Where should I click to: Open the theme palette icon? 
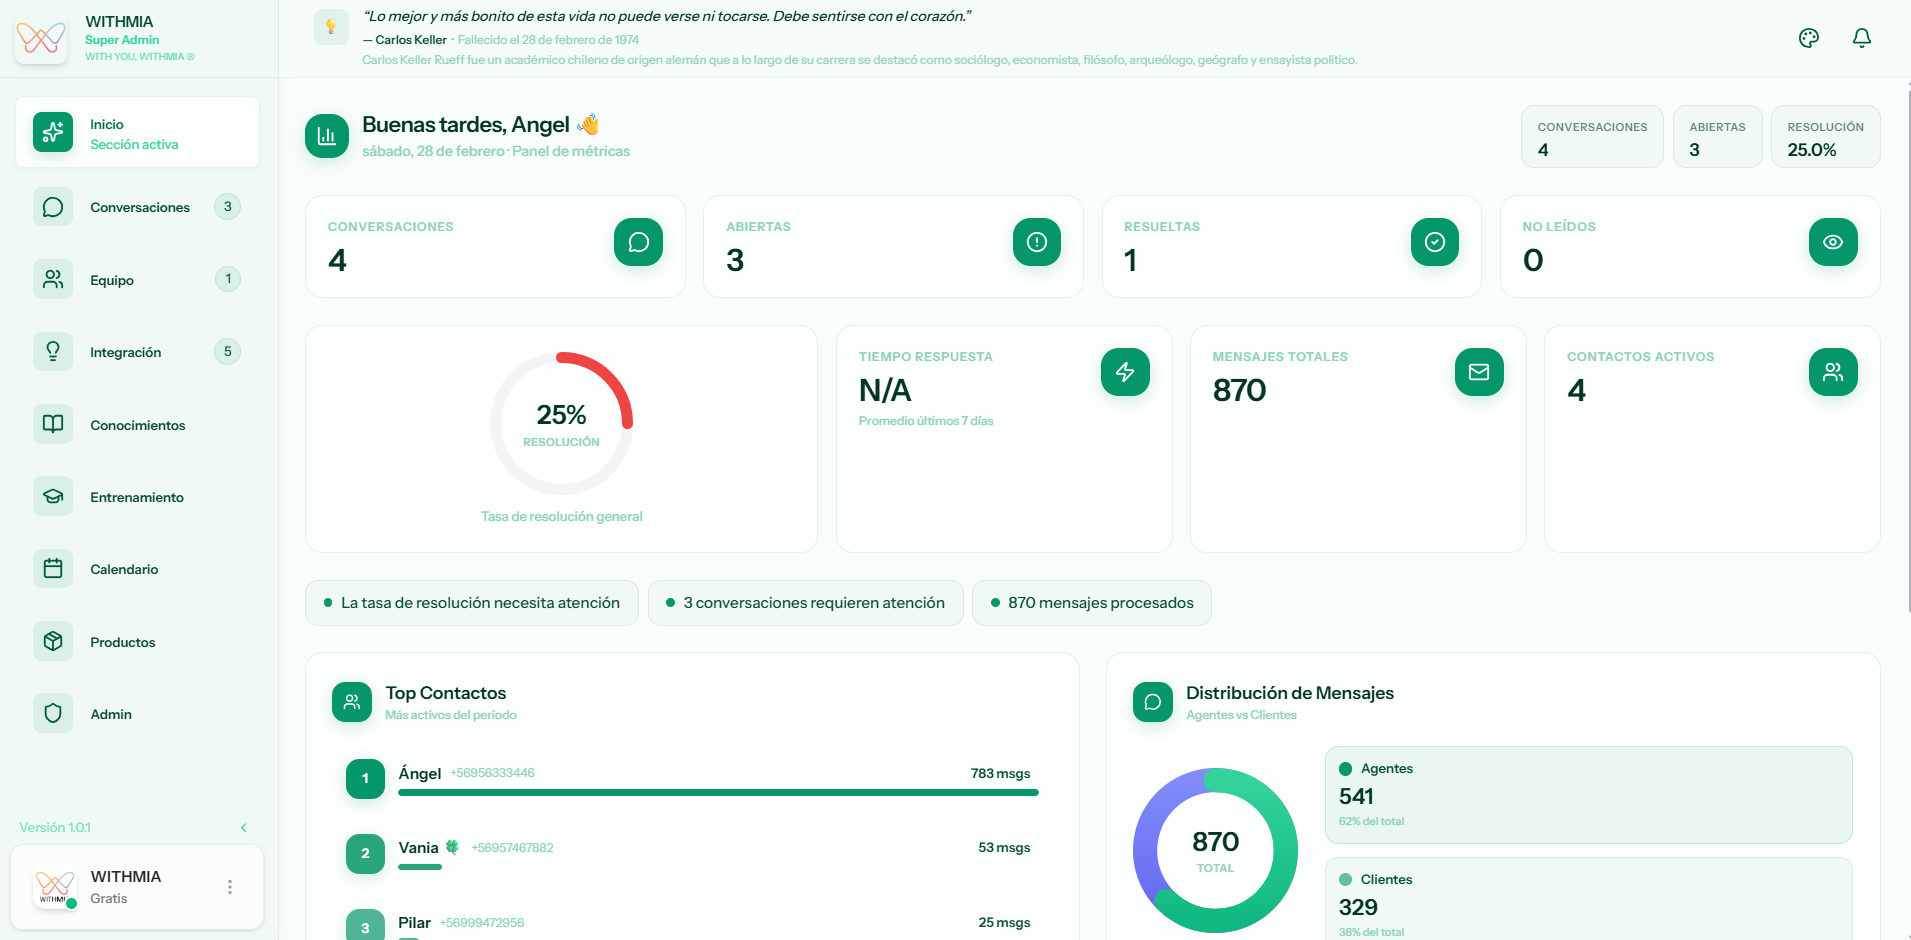pyautogui.click(x=1808, y=38)
